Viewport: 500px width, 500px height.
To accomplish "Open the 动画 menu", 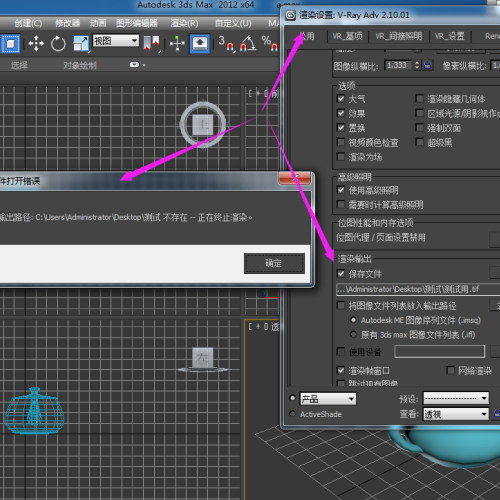I will pos(98,23).
